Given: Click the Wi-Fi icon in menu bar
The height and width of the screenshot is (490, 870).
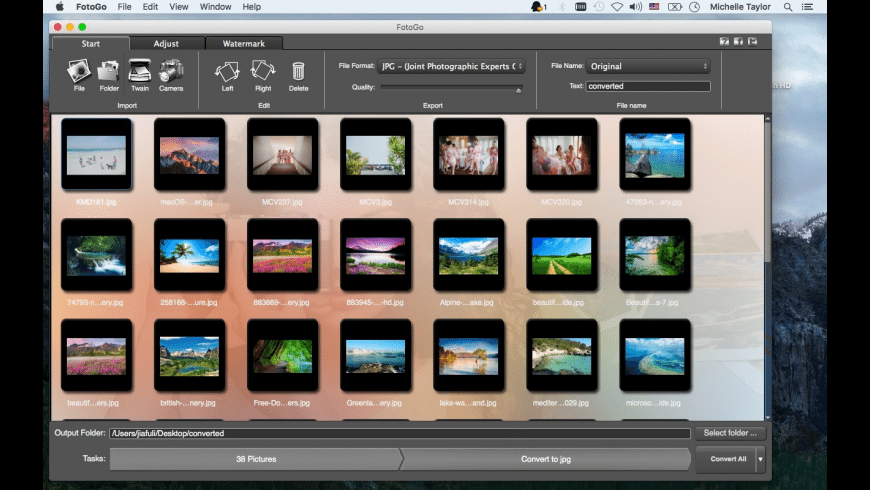Looking at the screenshot, I should [x=616, y=7].
